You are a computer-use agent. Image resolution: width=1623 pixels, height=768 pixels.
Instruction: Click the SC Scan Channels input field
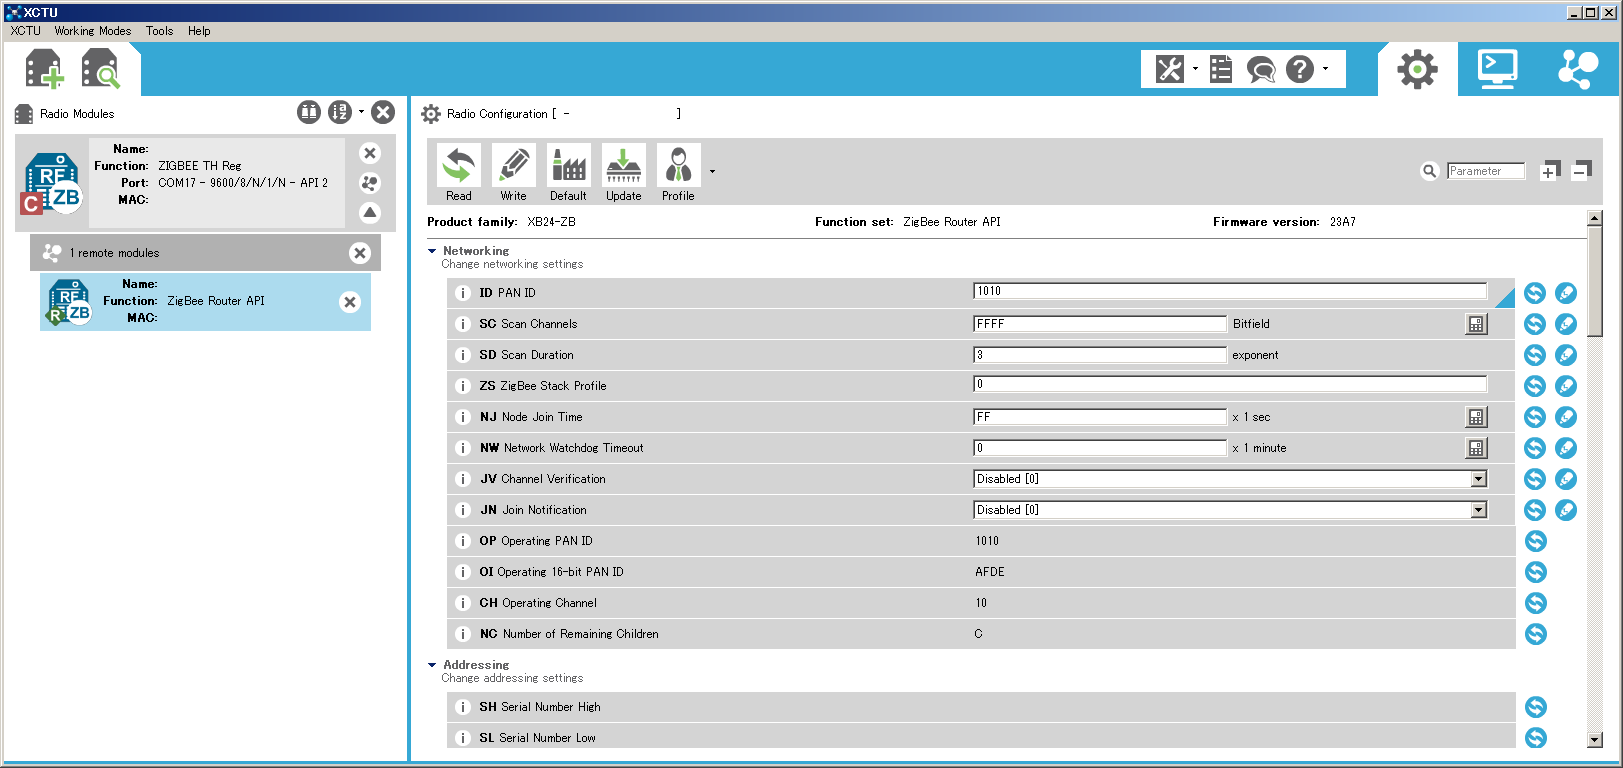pyautogui.click(x=1100, y=324)
